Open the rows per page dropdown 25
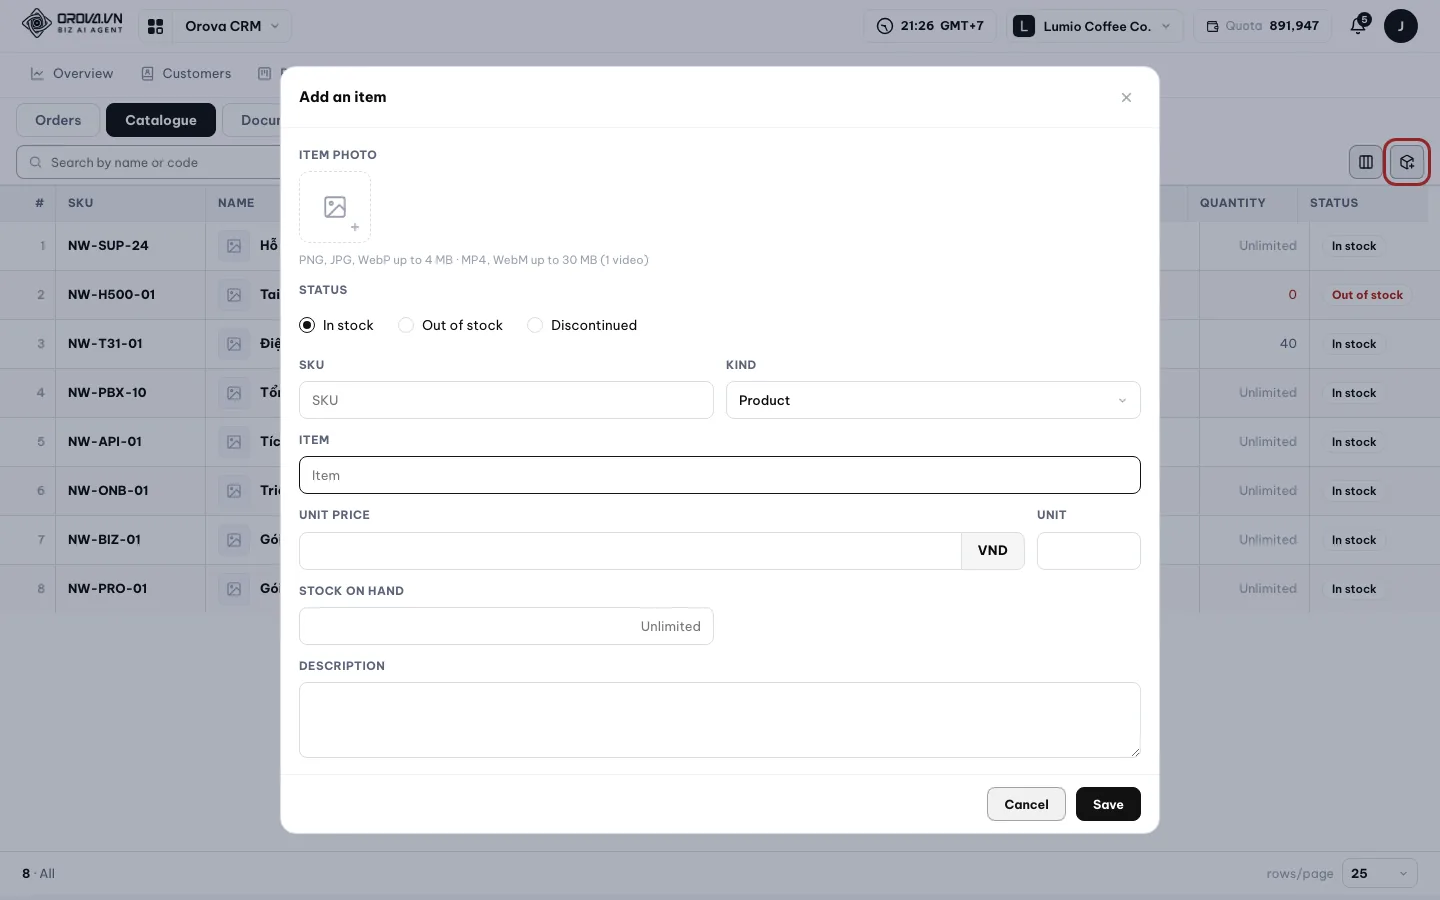1440x900 pixels. point(1379,873)
